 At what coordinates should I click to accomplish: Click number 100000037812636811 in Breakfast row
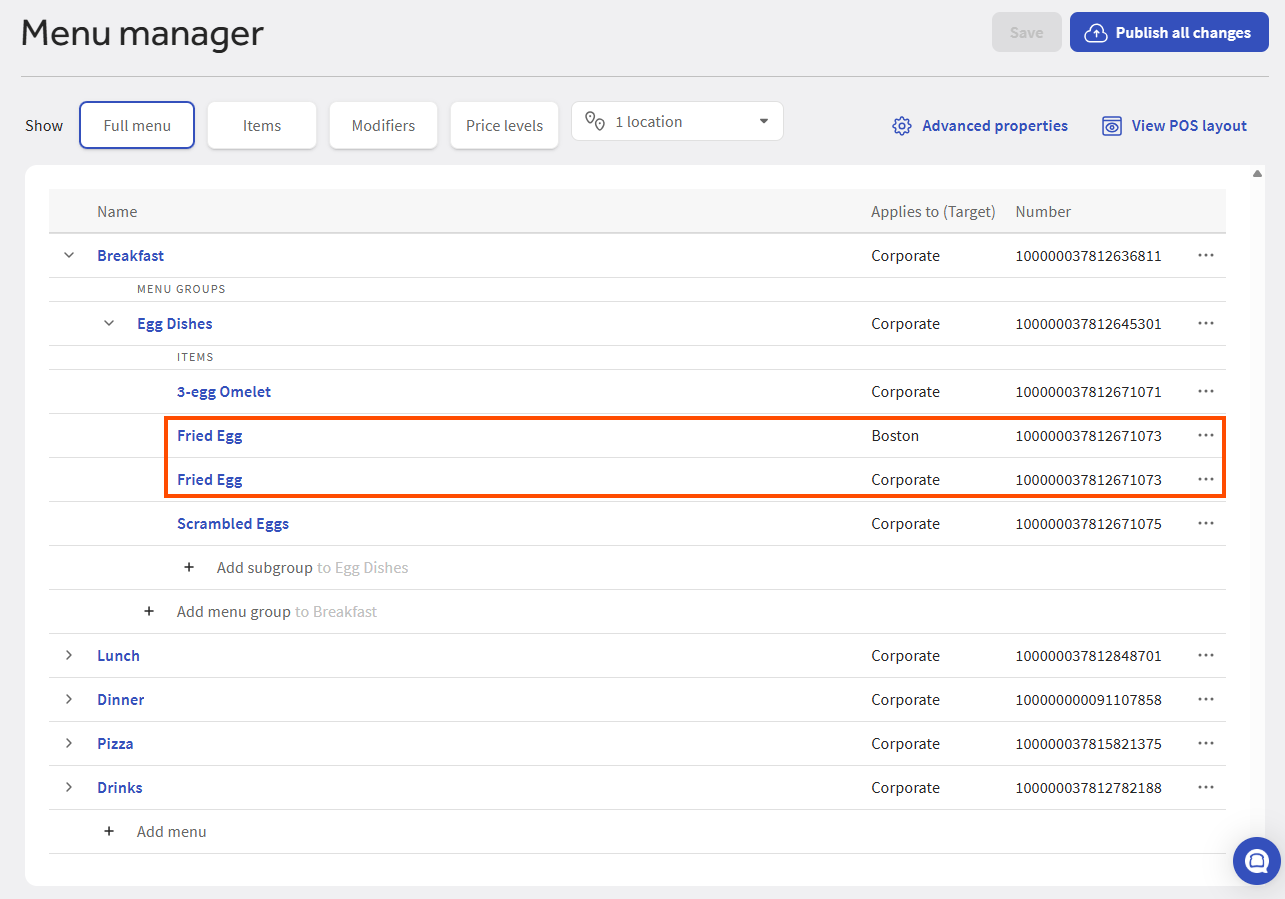pos(1088,256)
